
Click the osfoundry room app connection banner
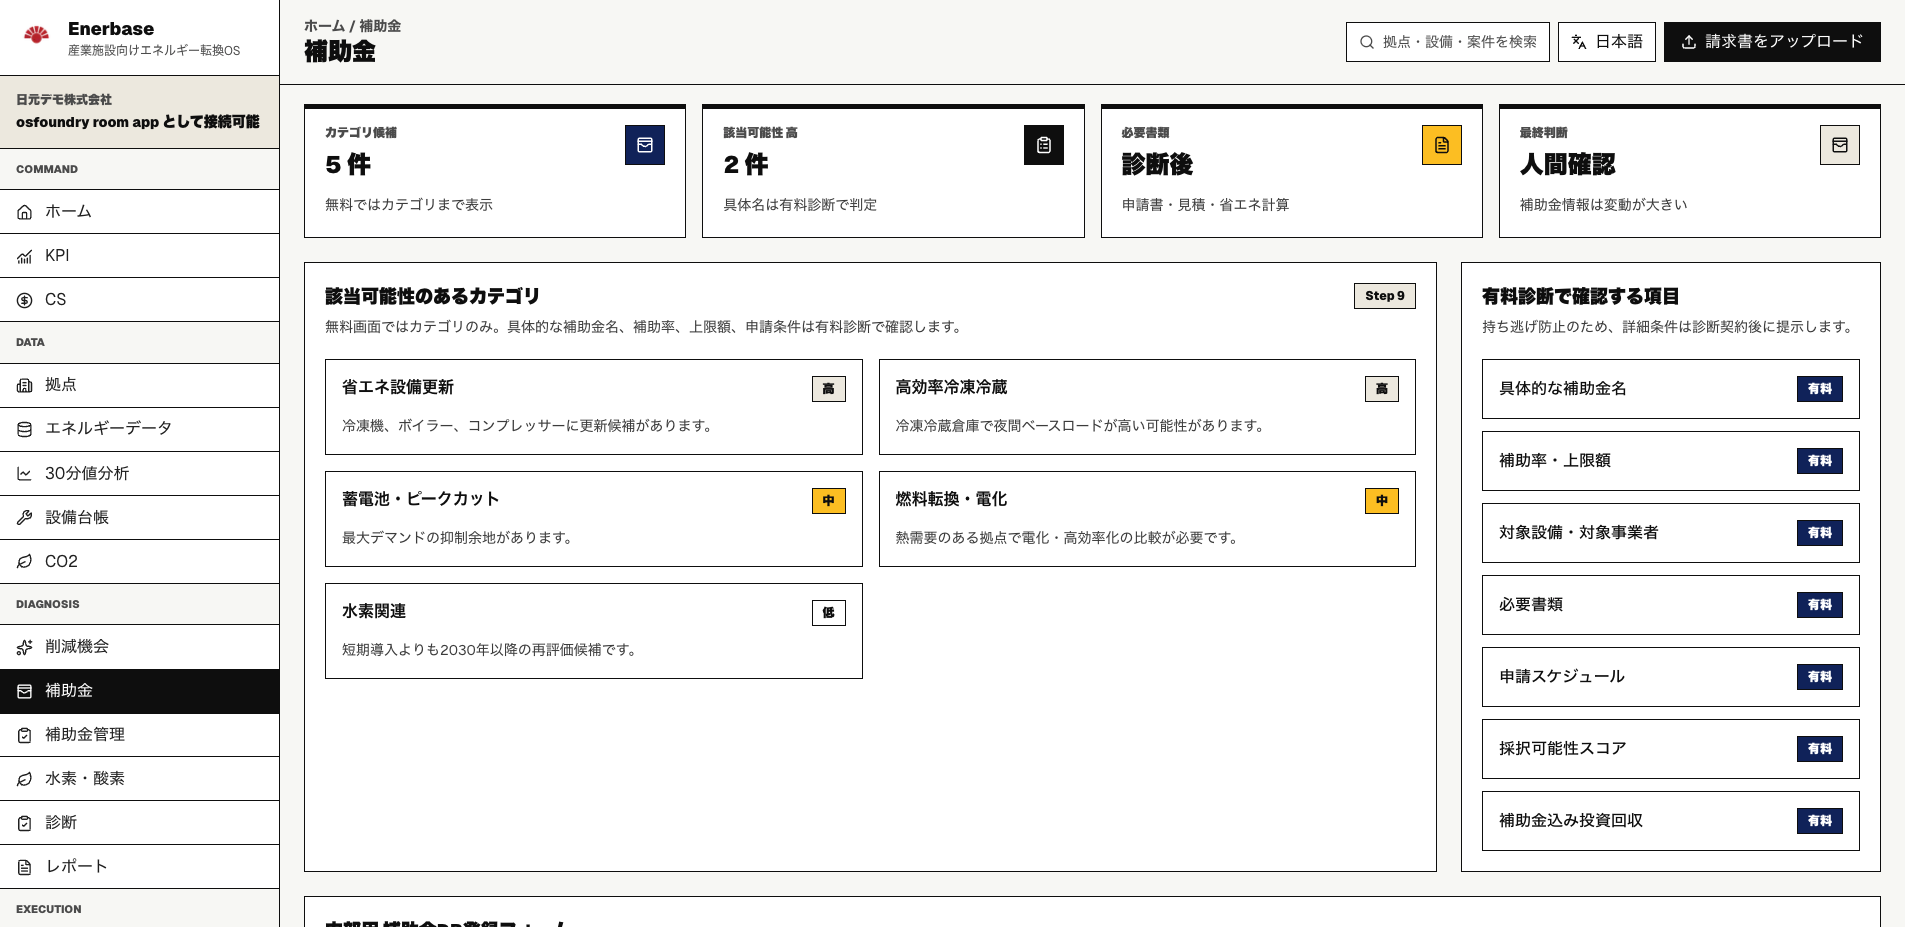140,112
